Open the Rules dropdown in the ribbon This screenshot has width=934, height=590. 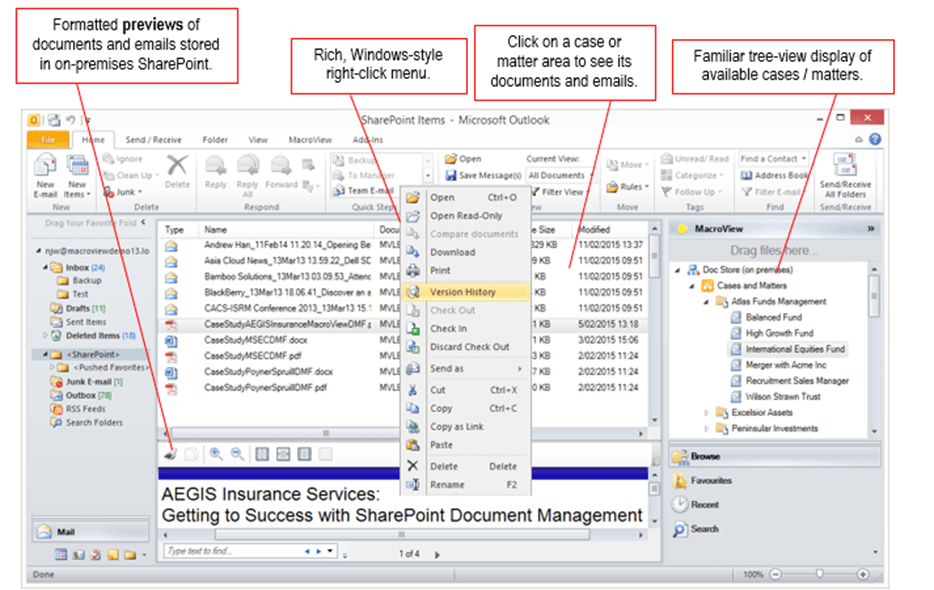[630, 187]
